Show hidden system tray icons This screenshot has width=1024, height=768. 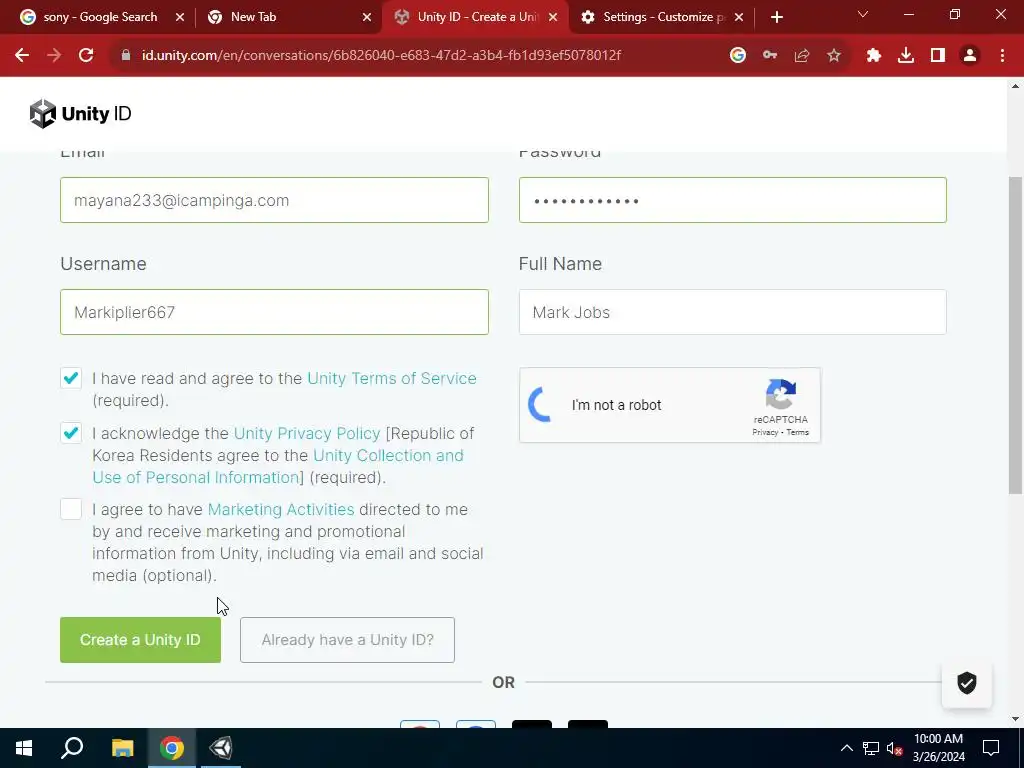pyautogui.click(x=846, y=748)
